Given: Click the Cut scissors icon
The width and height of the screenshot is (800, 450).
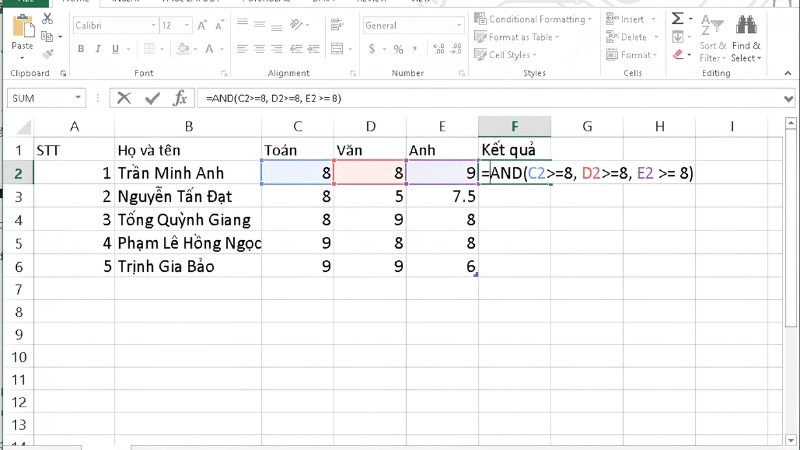Looking at the screenshot, I should pyautogui.click(x=47, y=19).
